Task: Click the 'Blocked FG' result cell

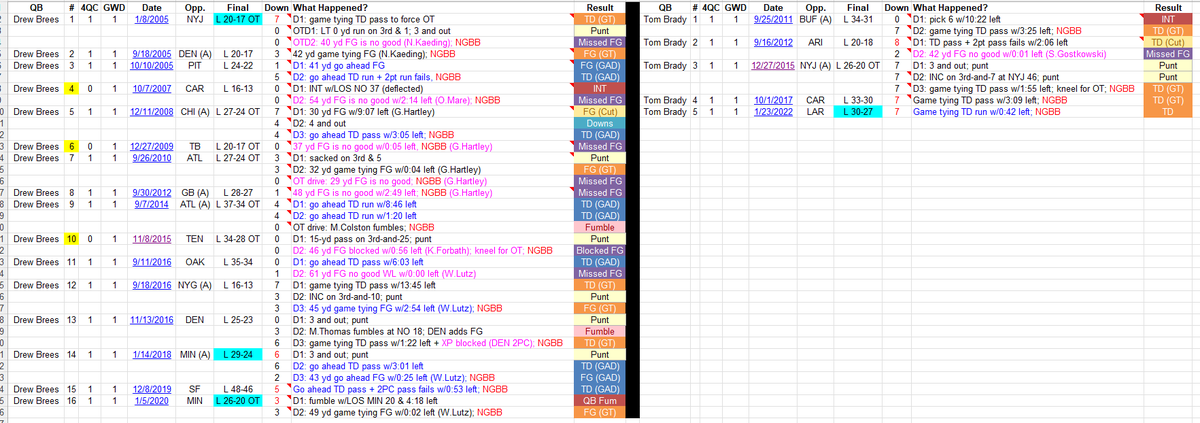Action: [599, 250]
